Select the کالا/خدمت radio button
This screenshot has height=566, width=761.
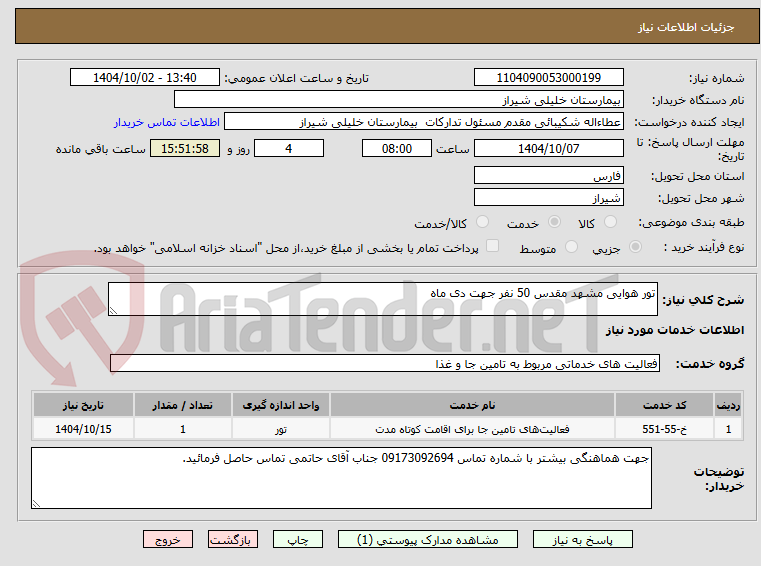coord(482,222)
